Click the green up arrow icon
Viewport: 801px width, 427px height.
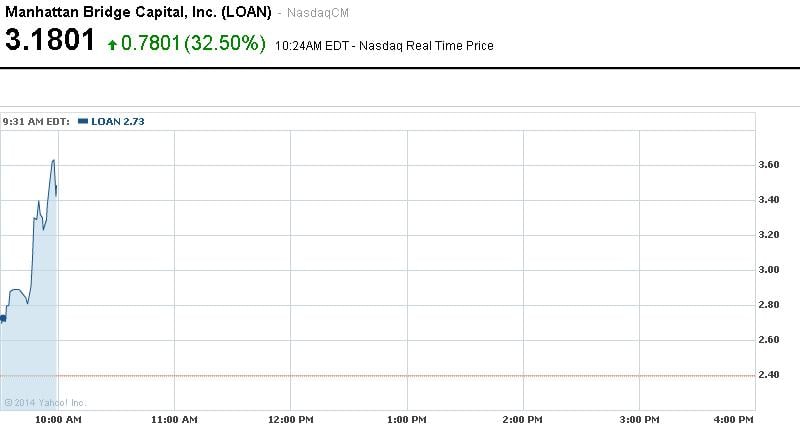point(112,45)
